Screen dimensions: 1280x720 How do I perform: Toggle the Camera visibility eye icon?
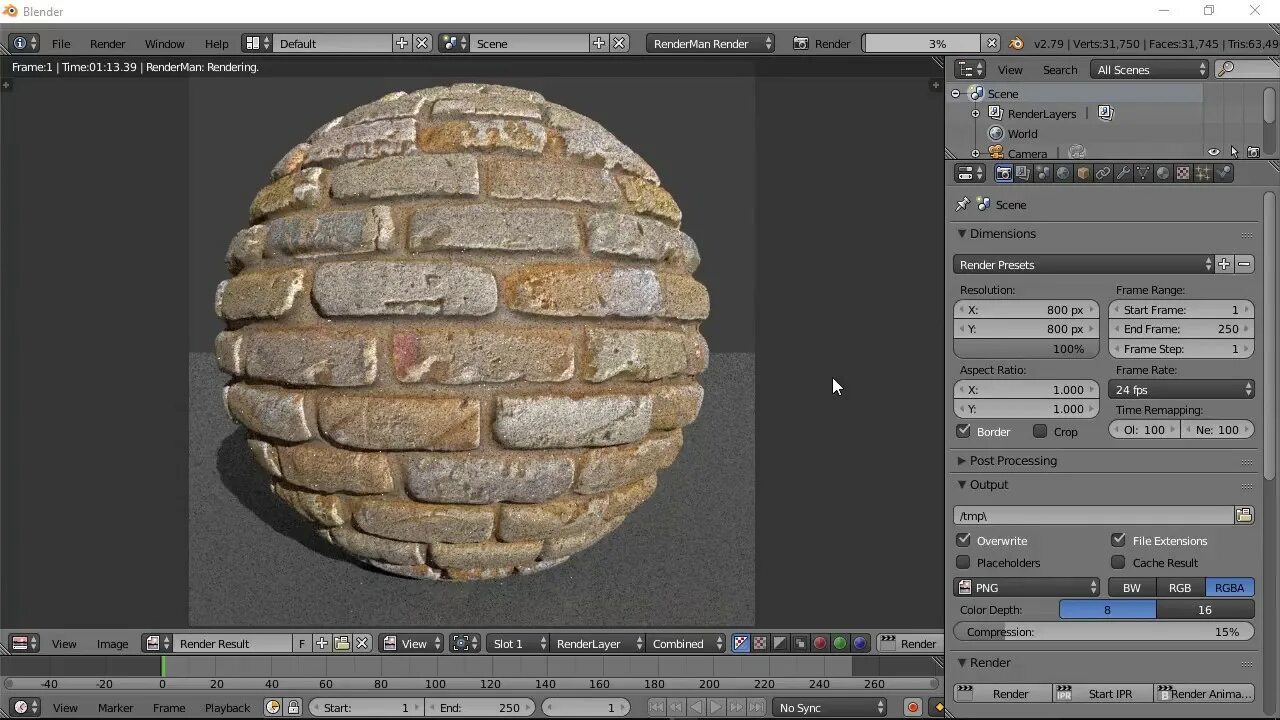(x=1213, y=152)
